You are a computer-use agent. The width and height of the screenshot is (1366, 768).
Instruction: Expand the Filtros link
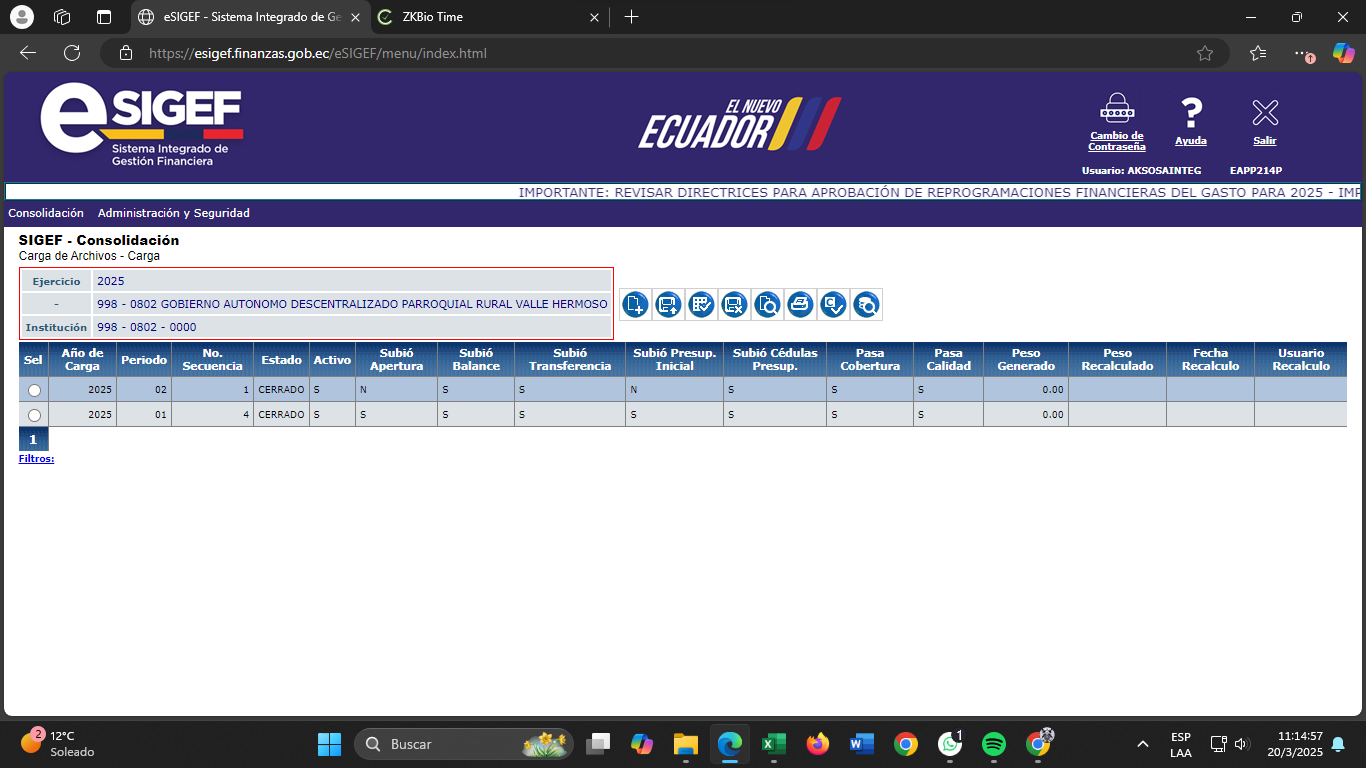click(36, 459)
